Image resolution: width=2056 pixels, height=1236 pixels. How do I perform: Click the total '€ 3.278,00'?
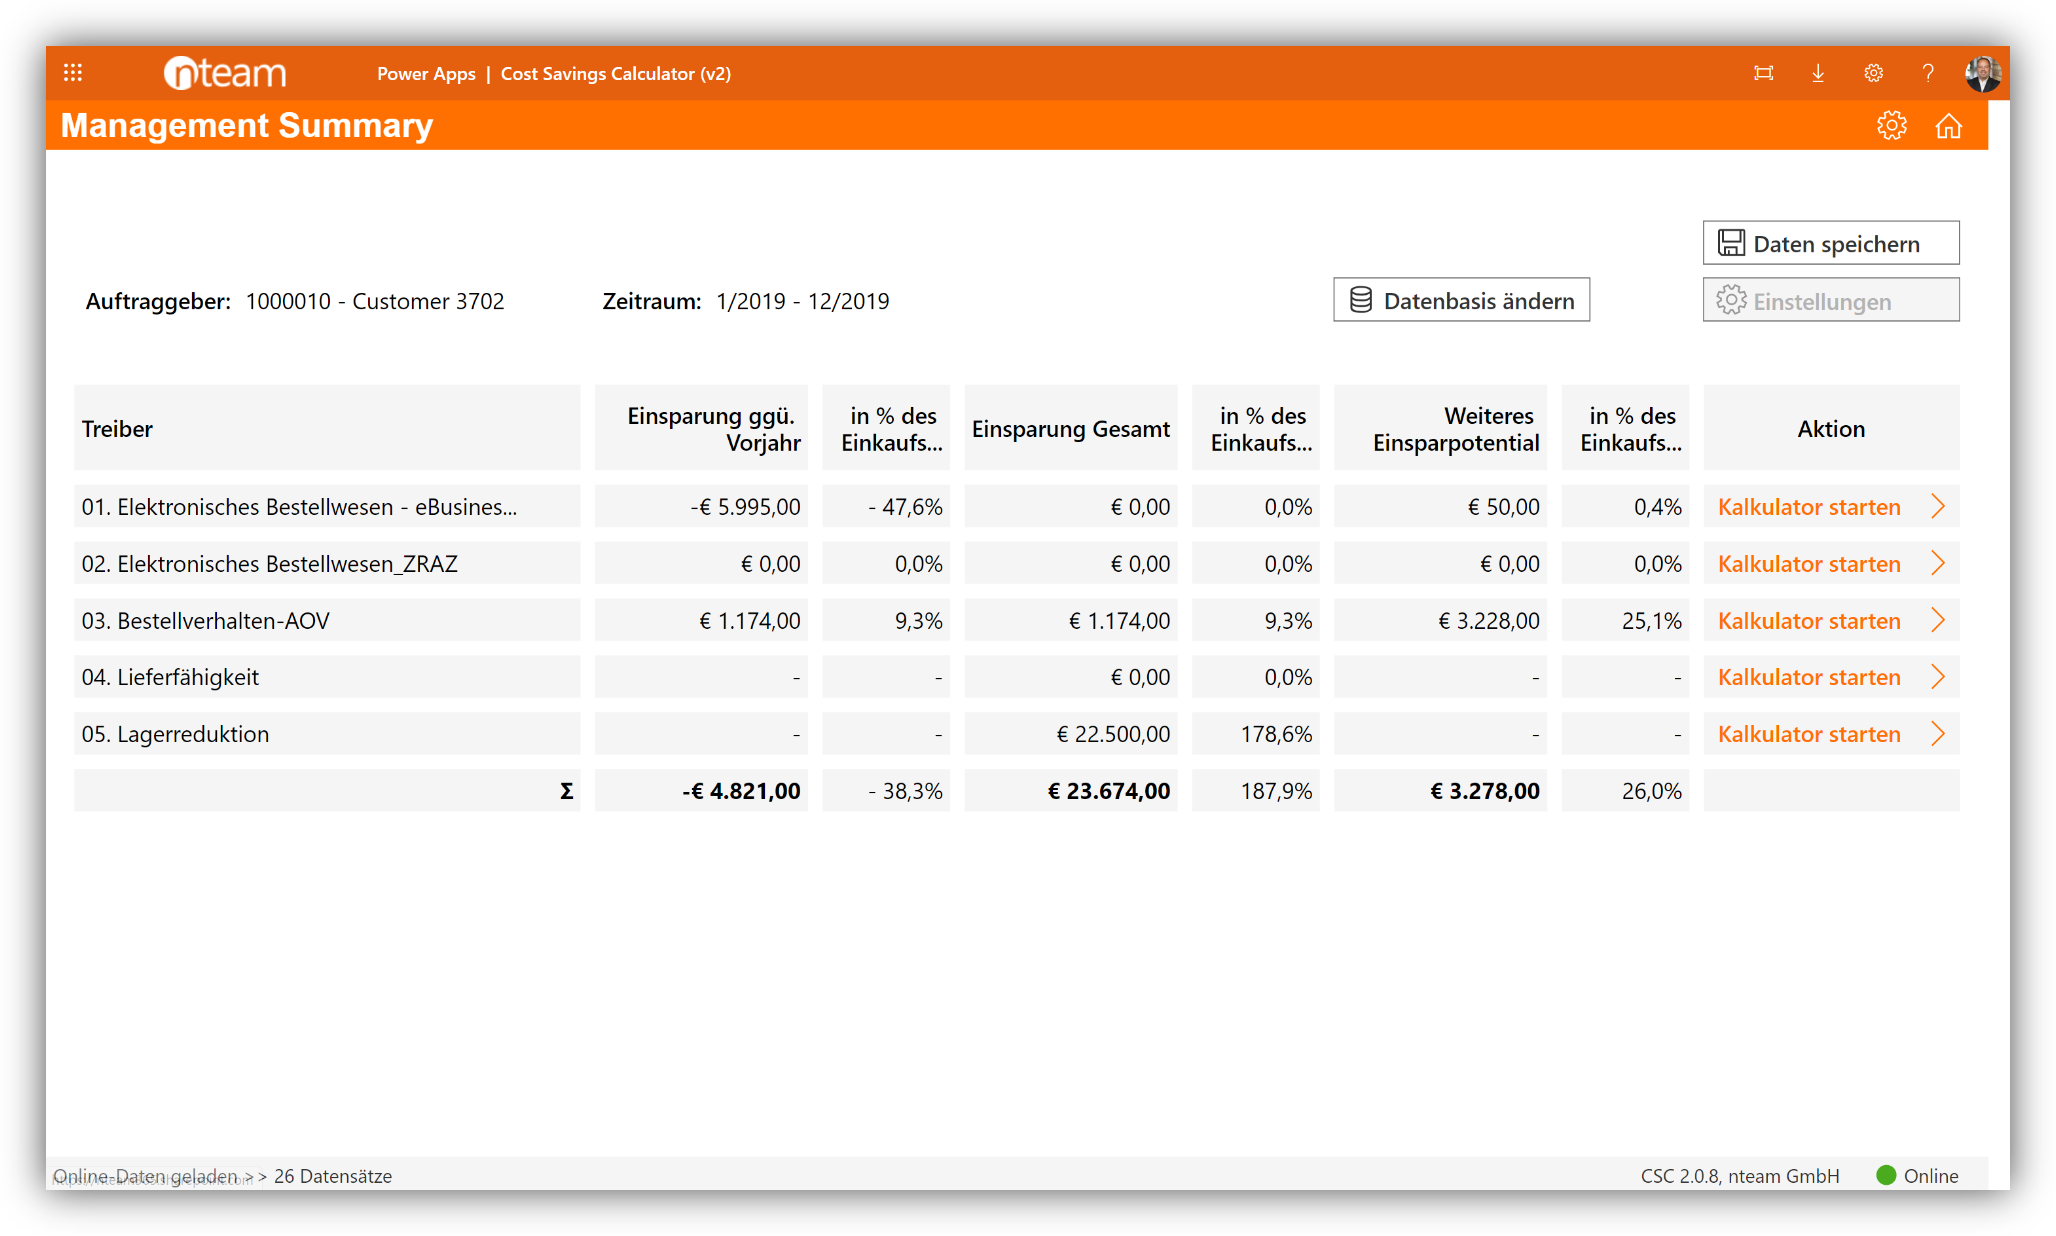(x=1485, y=791)
